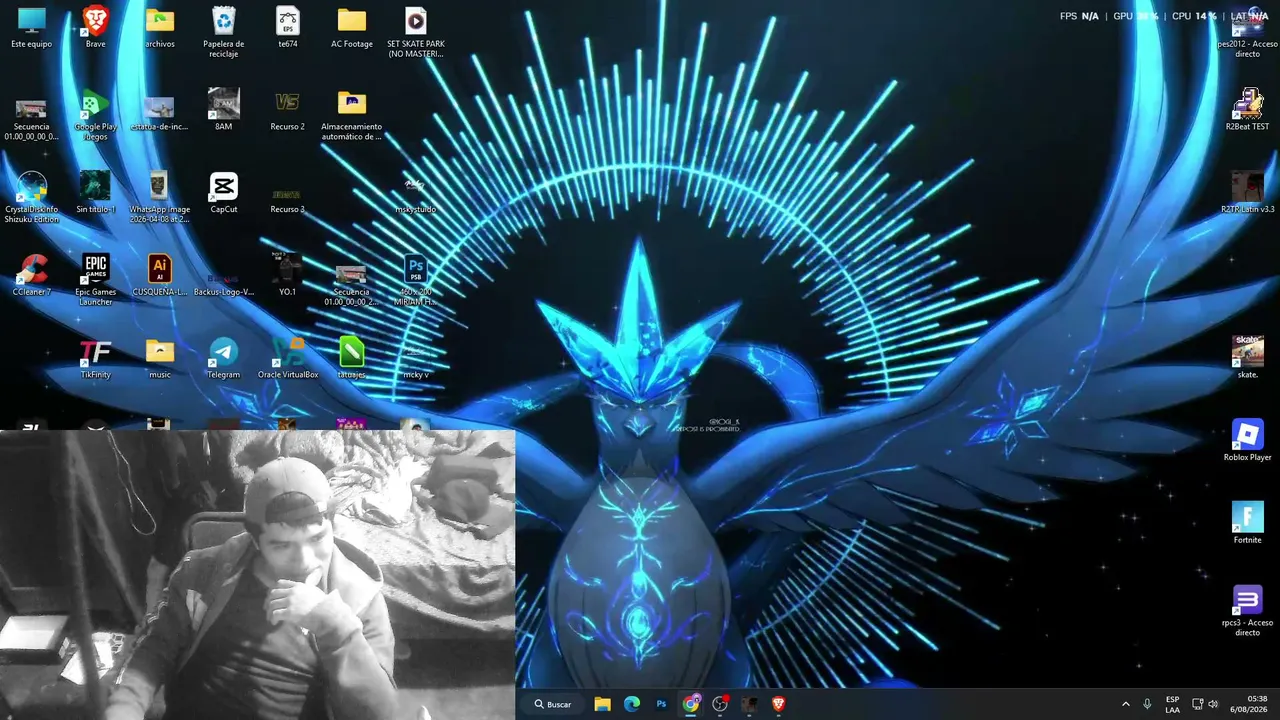
Task: Open the rpcs3 Acceso directo shortcut
Action: pyautogui.click(x=1247, y=611)
